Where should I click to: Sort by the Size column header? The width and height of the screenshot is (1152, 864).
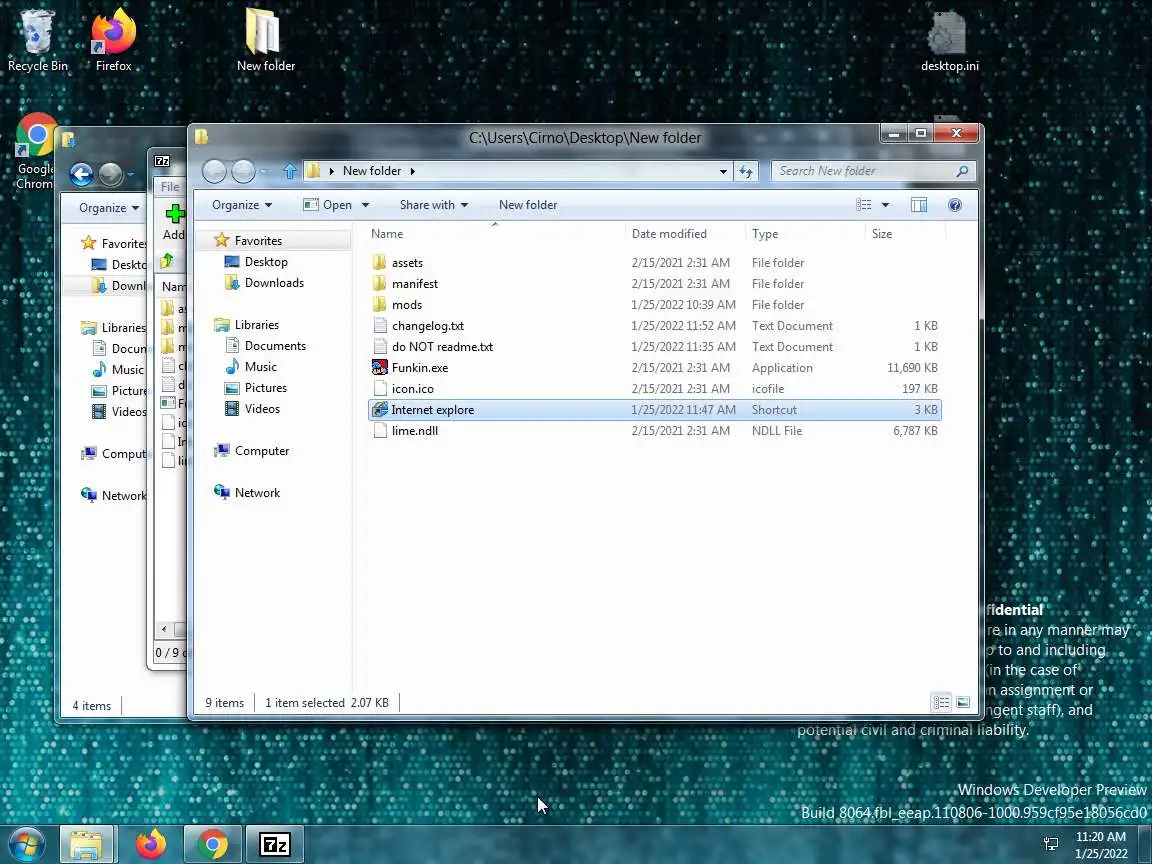pos(882,234)
